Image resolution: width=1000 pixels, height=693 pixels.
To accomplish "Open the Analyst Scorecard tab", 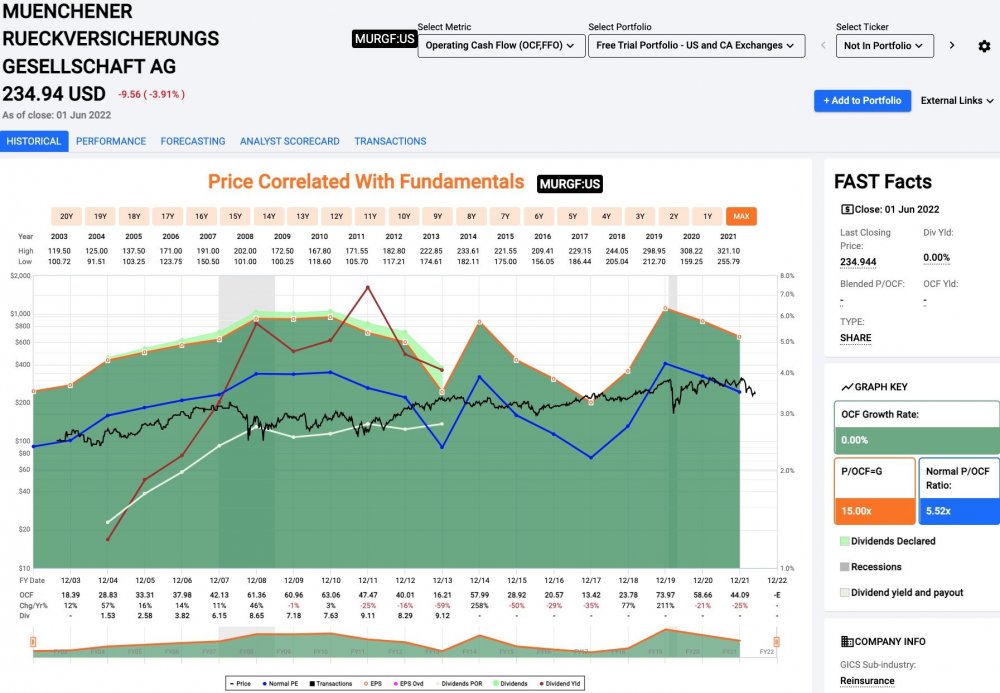I will (290, 141).
